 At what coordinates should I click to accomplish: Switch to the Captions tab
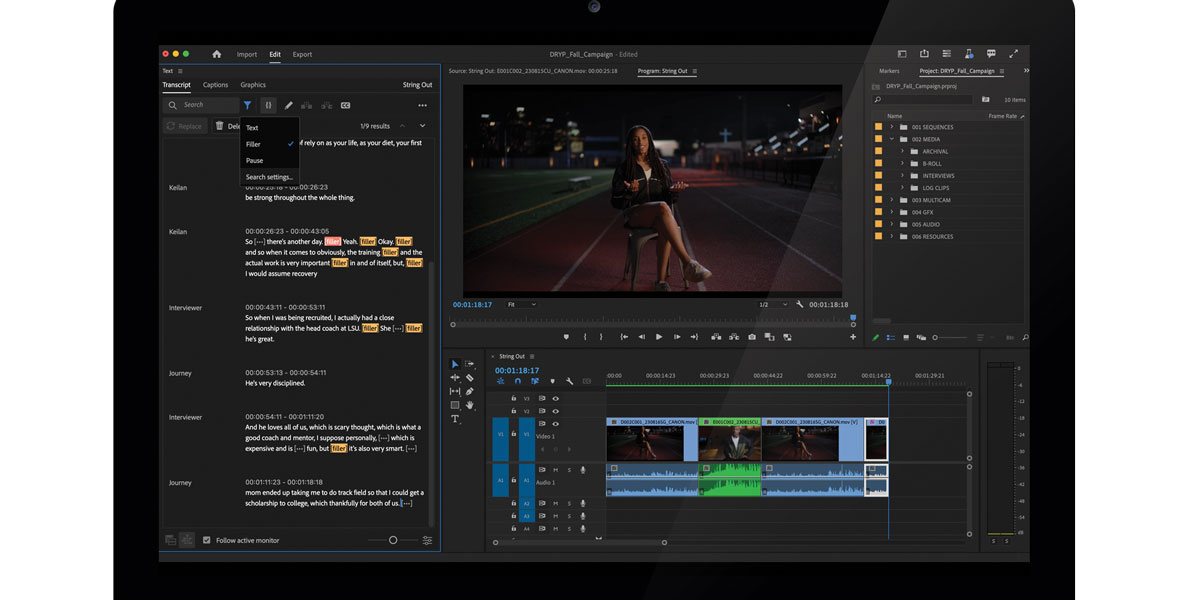(215, 85)
